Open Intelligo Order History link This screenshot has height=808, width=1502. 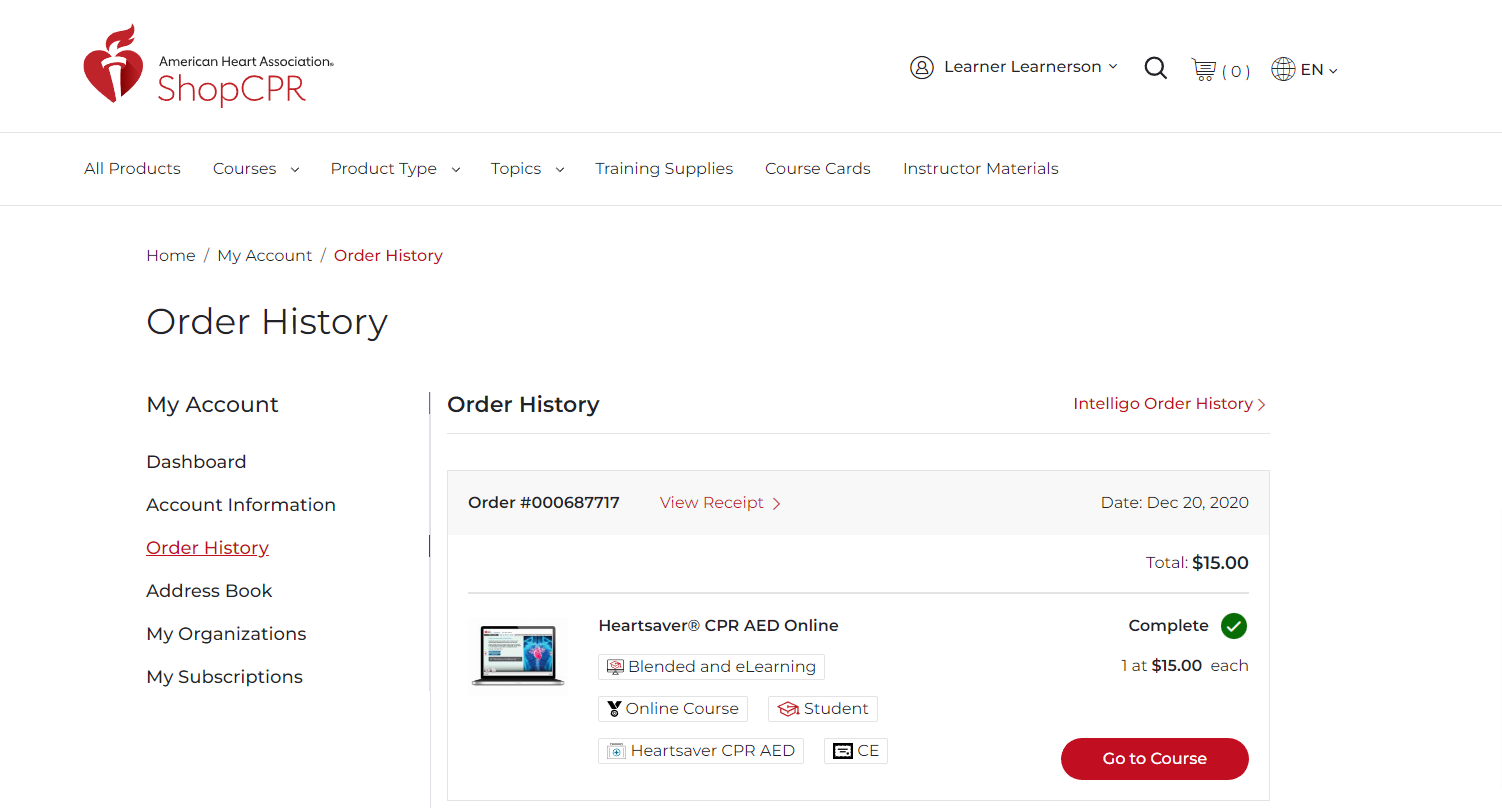1170,404
